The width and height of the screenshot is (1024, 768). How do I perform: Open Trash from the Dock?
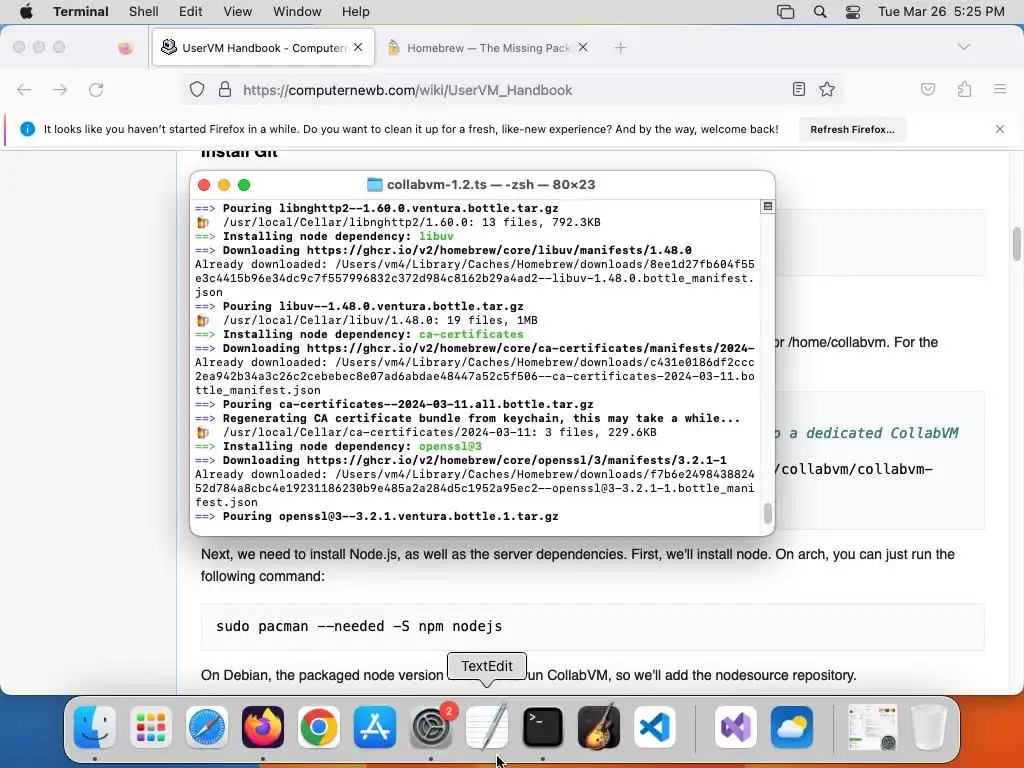929,727
